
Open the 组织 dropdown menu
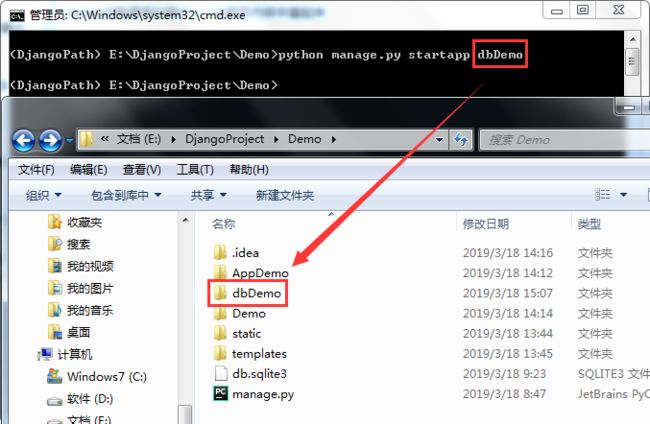pyautogui.click(x=44, y=195)
